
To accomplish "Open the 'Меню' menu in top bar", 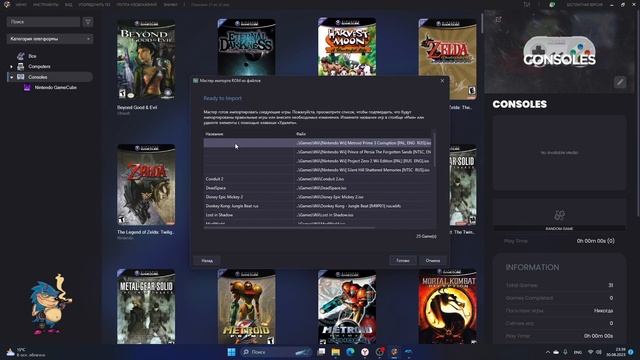I will 21,4.
